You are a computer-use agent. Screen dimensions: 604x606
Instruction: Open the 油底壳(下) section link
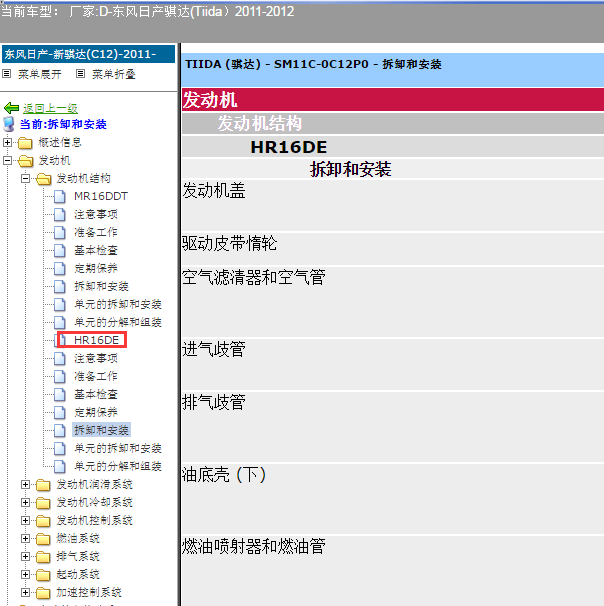tap(224, 475)
